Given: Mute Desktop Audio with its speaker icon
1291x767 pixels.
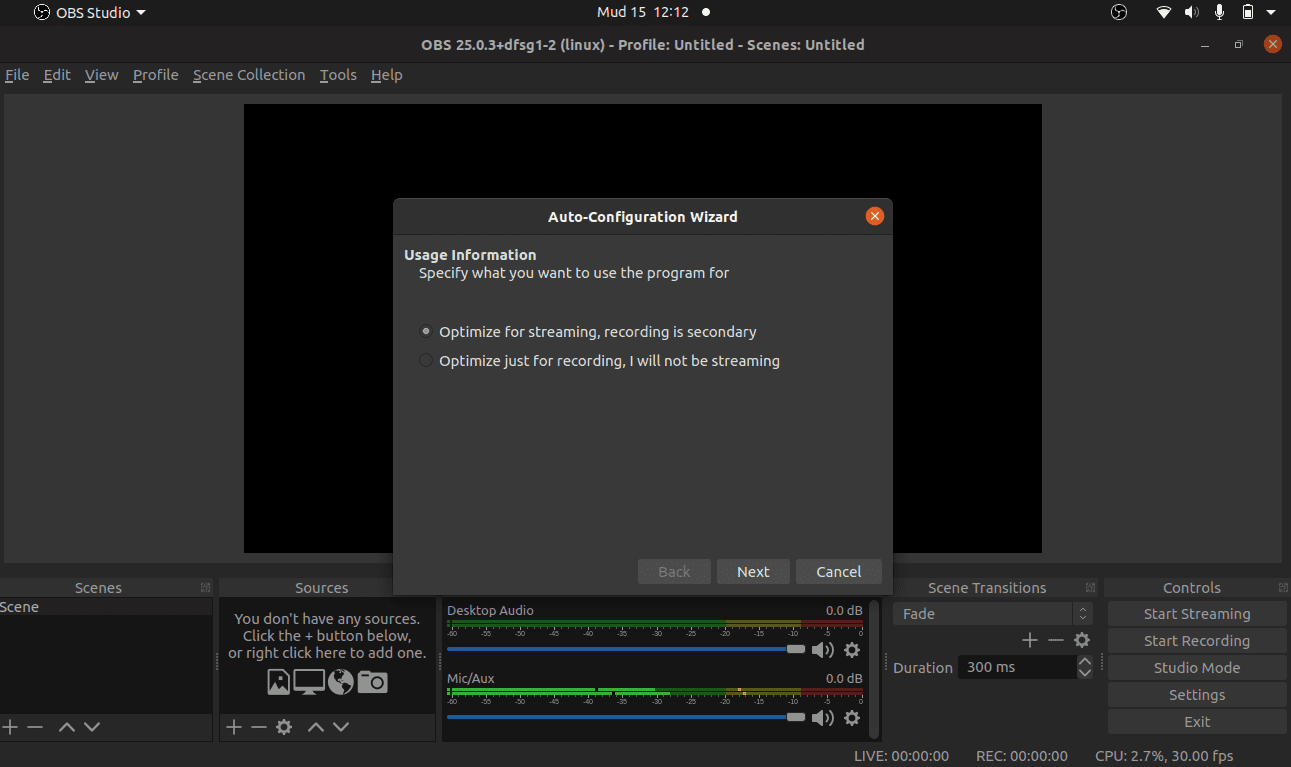Looking at the screenshot, I should (823, 650).
